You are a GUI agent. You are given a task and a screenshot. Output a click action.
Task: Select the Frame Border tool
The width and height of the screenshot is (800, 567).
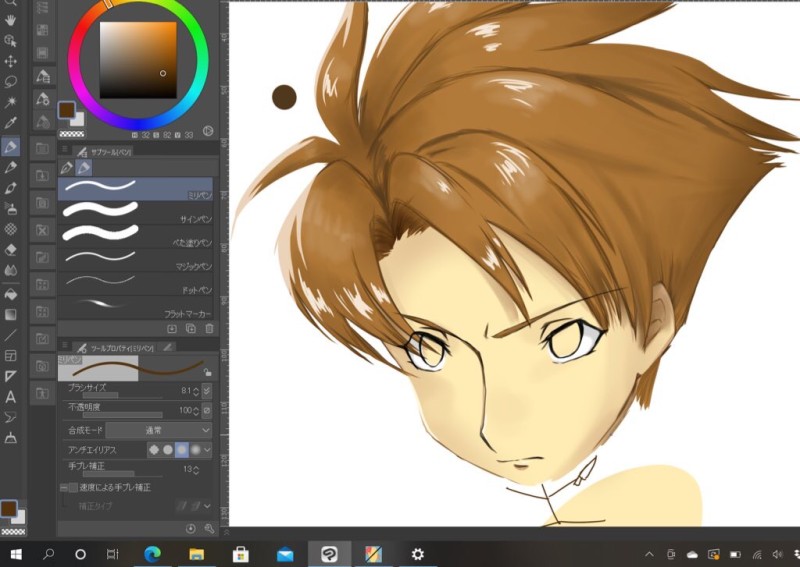pyautogui.click(x=10, y=356)
